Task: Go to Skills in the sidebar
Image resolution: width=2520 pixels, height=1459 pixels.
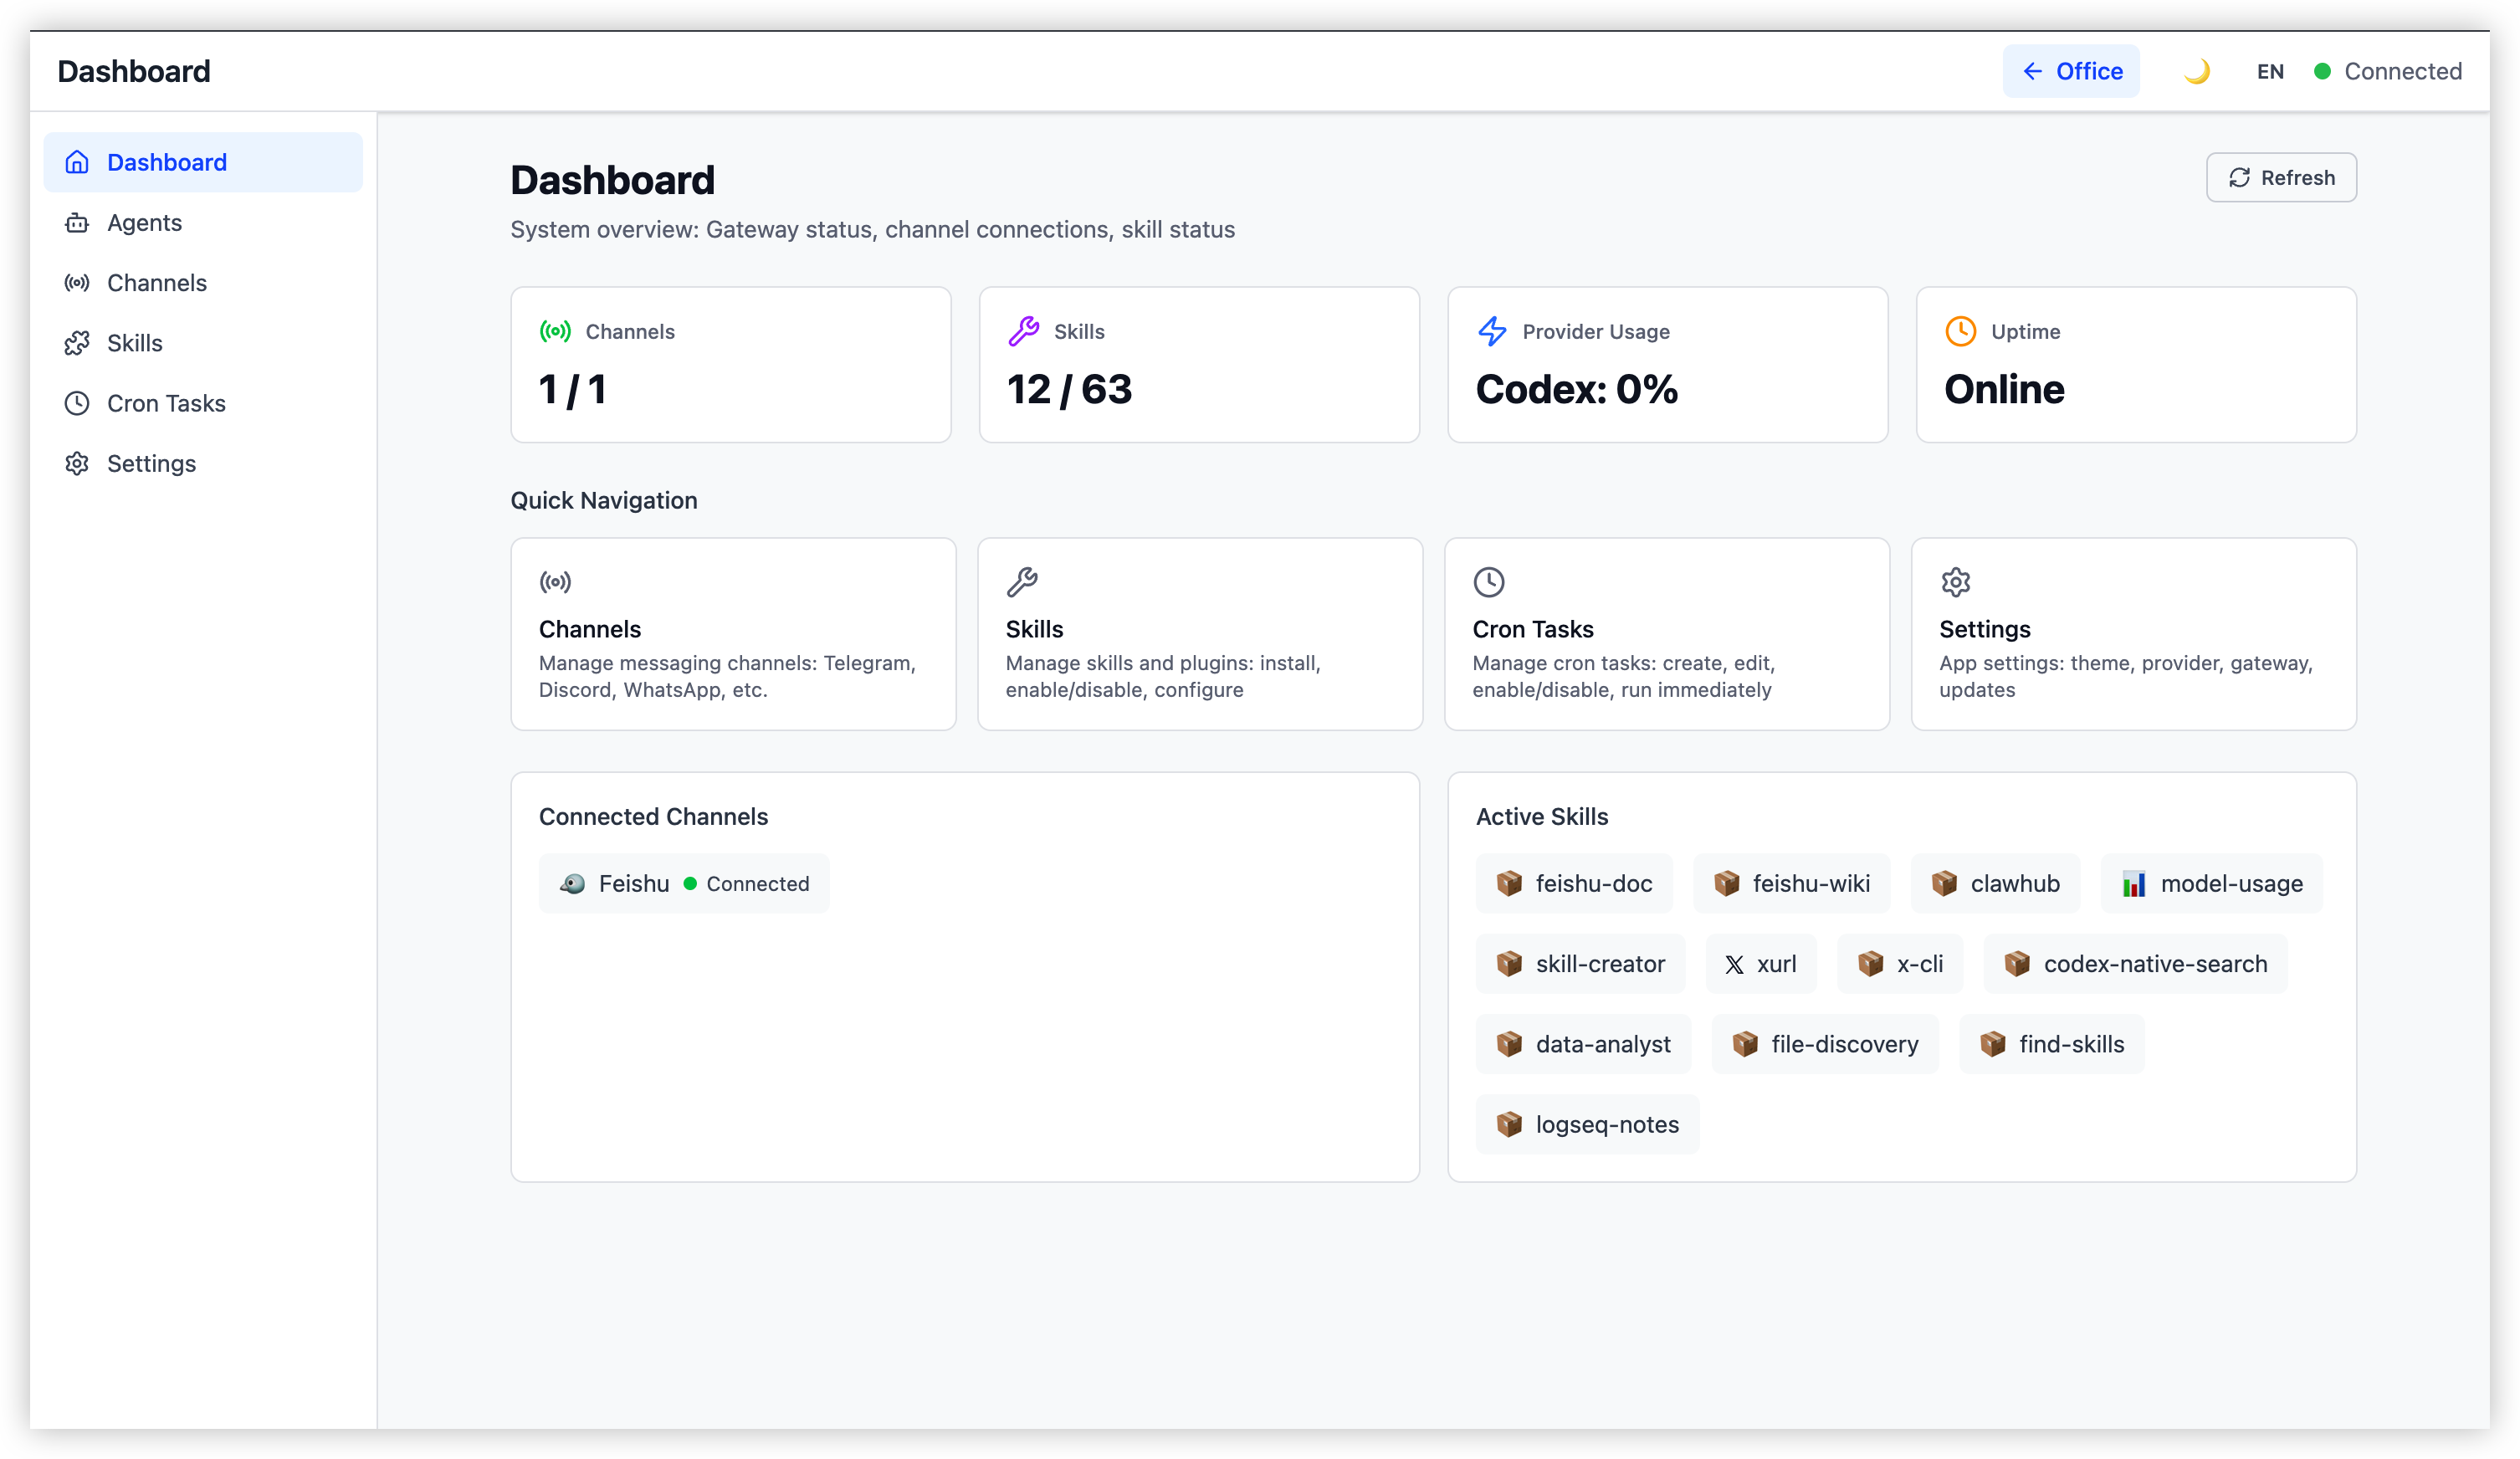Action: click(x=203, y=343)
